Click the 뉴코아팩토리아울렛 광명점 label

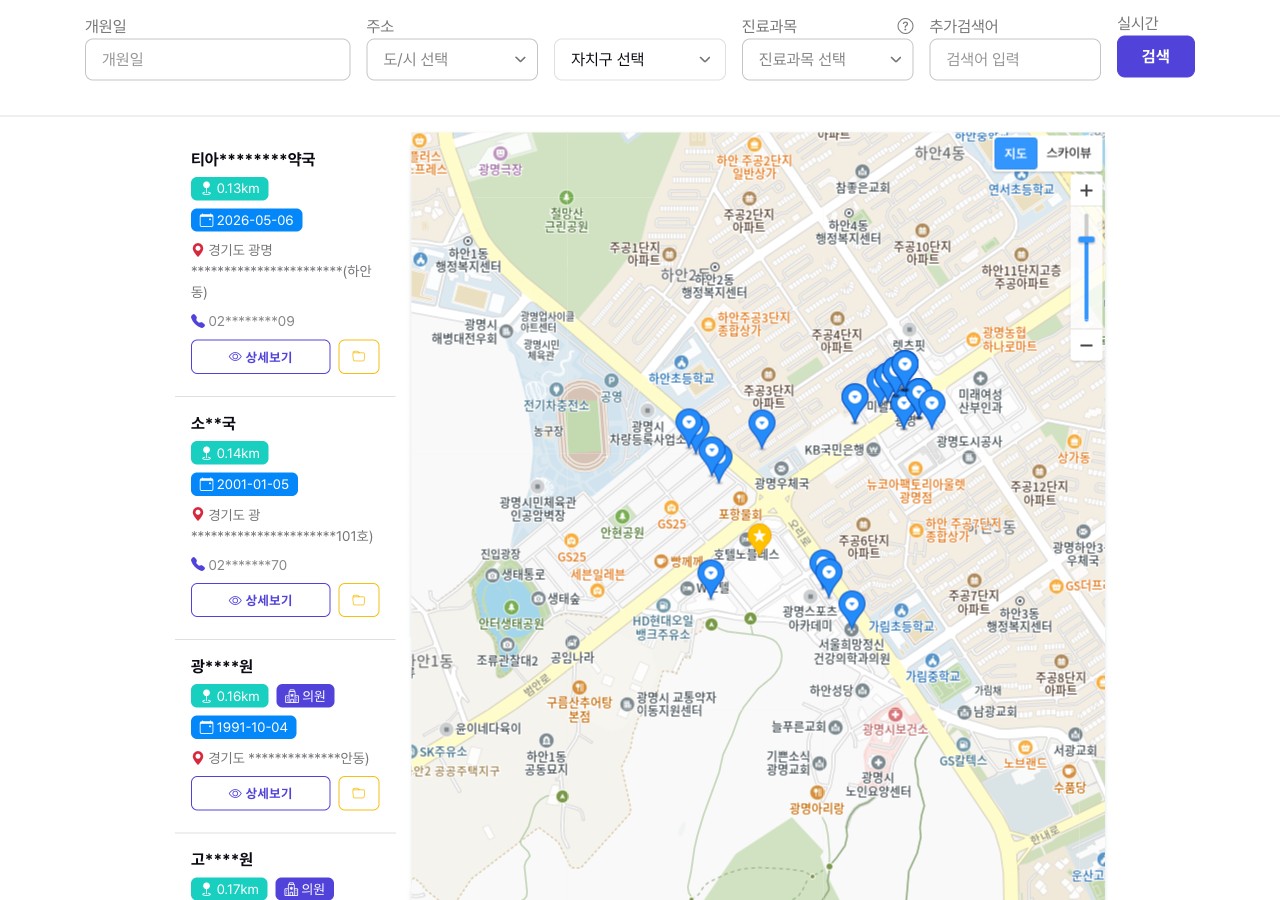click(x=916, y=490)
